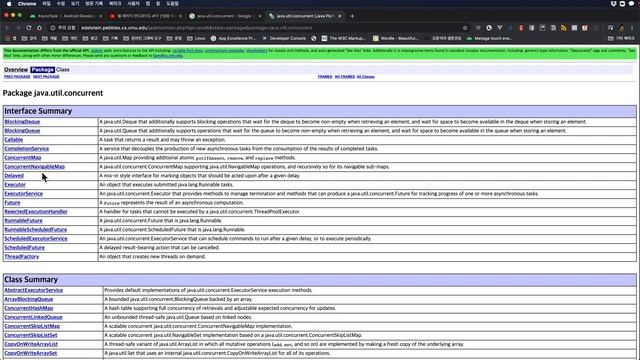Click the Vue devtools V extension icon

tap(500, 28)
